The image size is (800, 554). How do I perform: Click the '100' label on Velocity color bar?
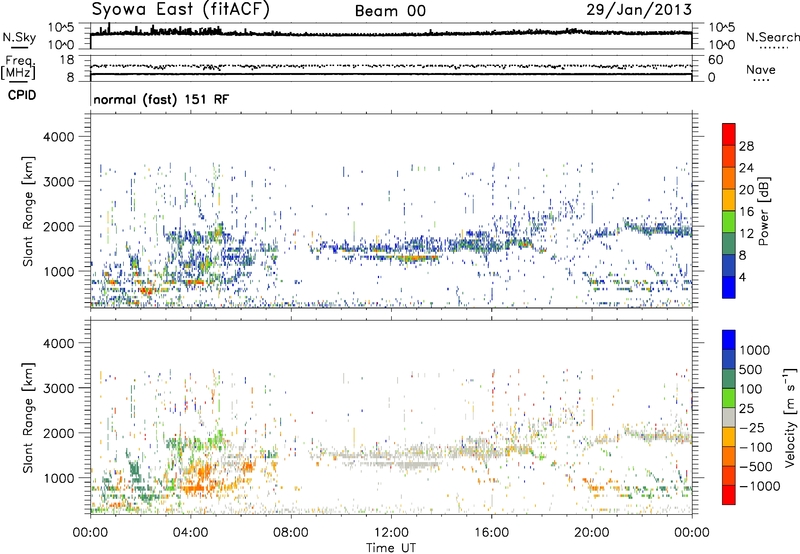(x=751, y=389)
